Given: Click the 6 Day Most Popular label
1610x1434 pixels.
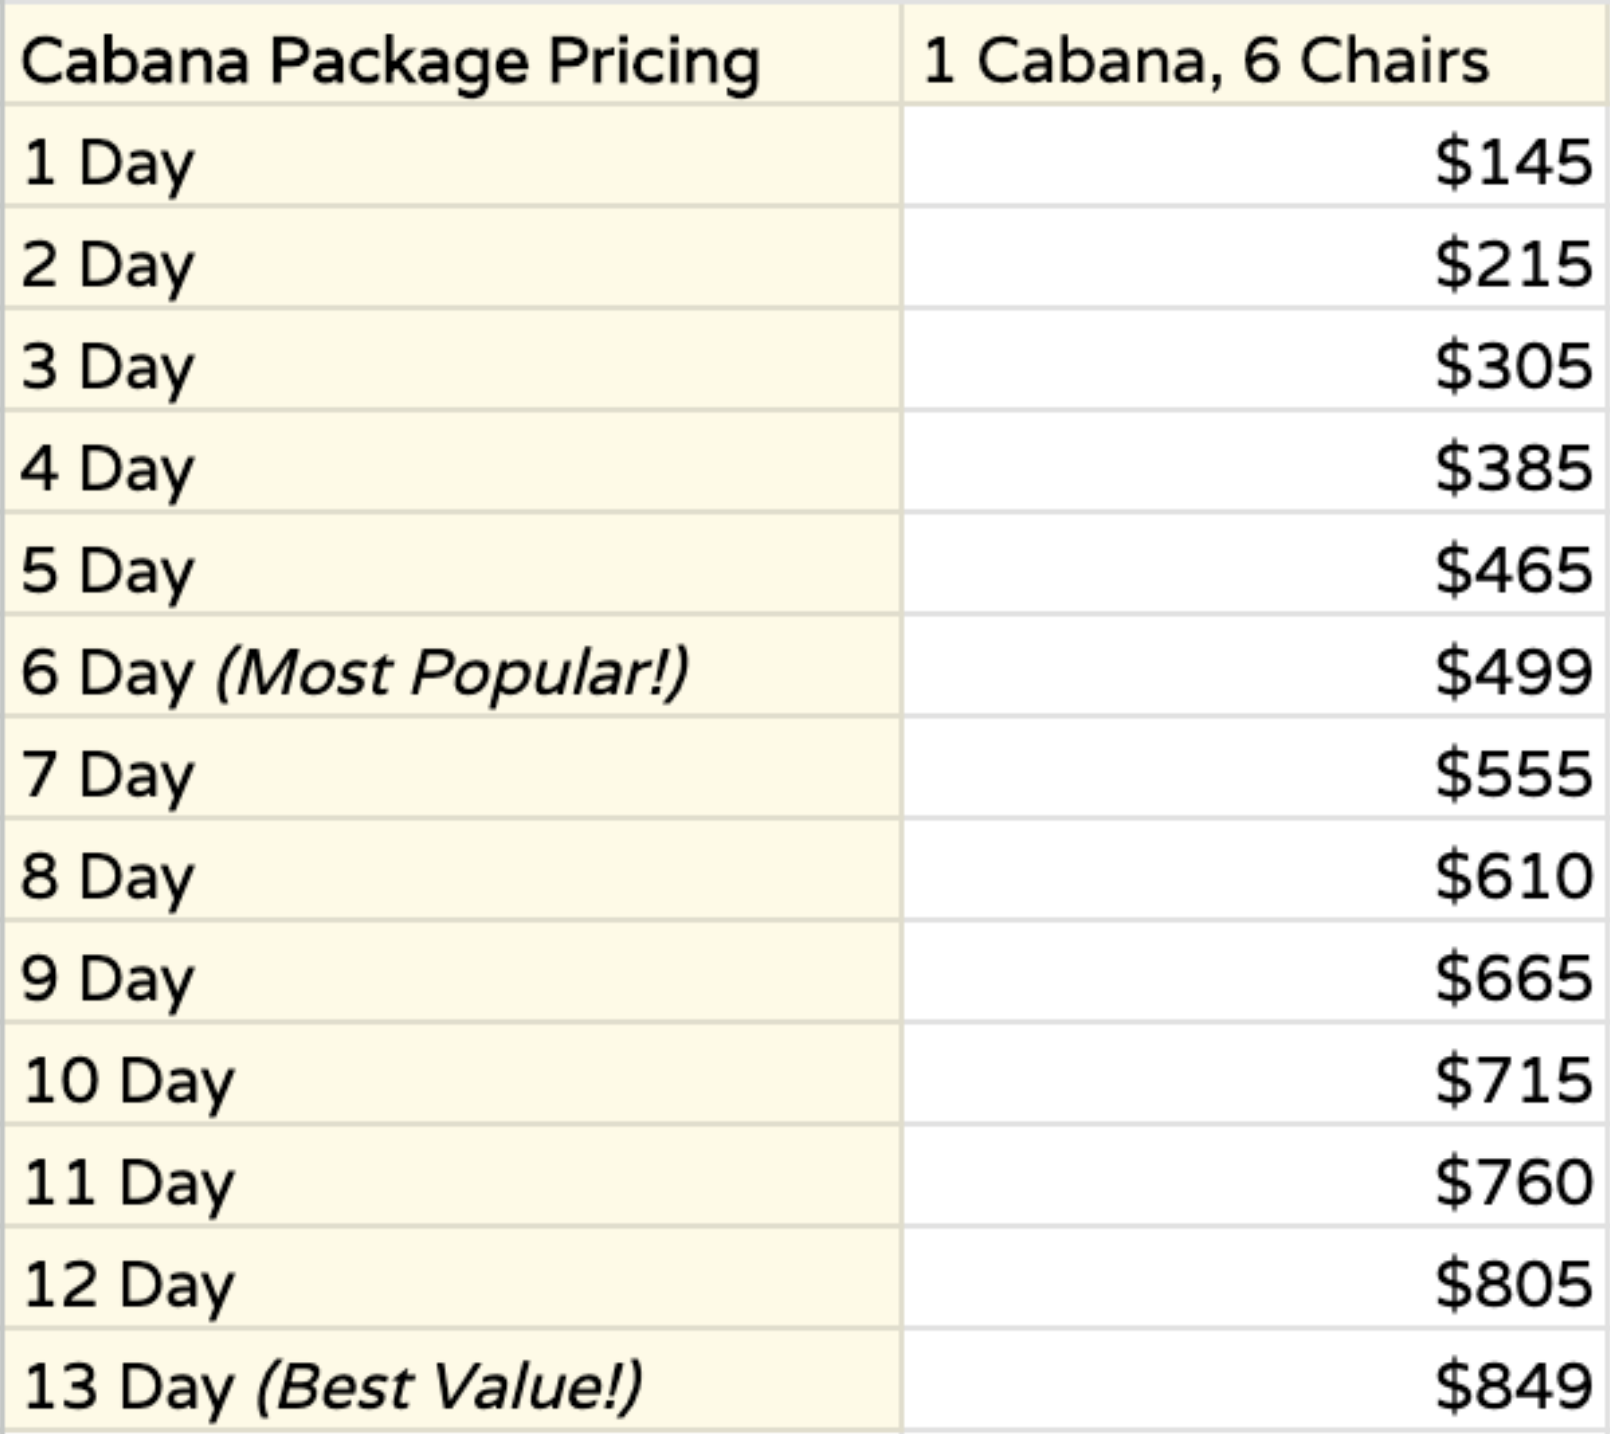Looking at the screenshot, I should tap(354, 673).
